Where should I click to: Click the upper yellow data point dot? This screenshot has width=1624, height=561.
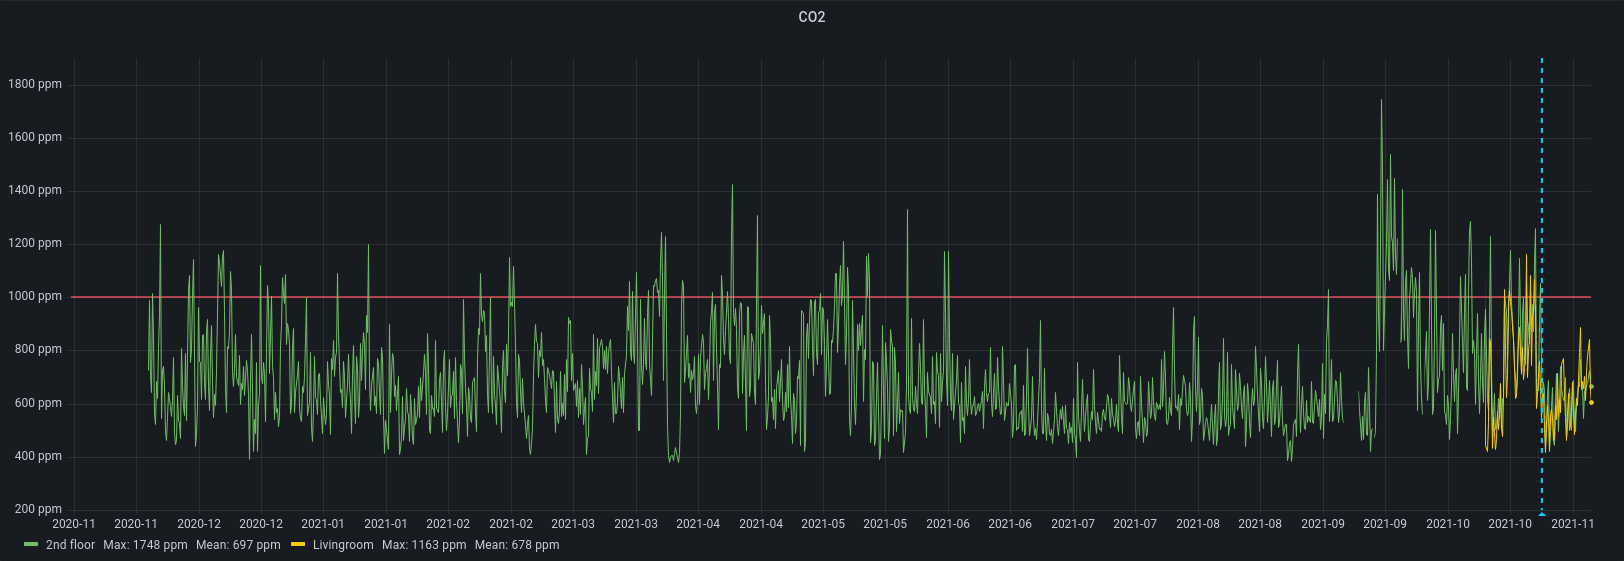[x=1591, y=387]
